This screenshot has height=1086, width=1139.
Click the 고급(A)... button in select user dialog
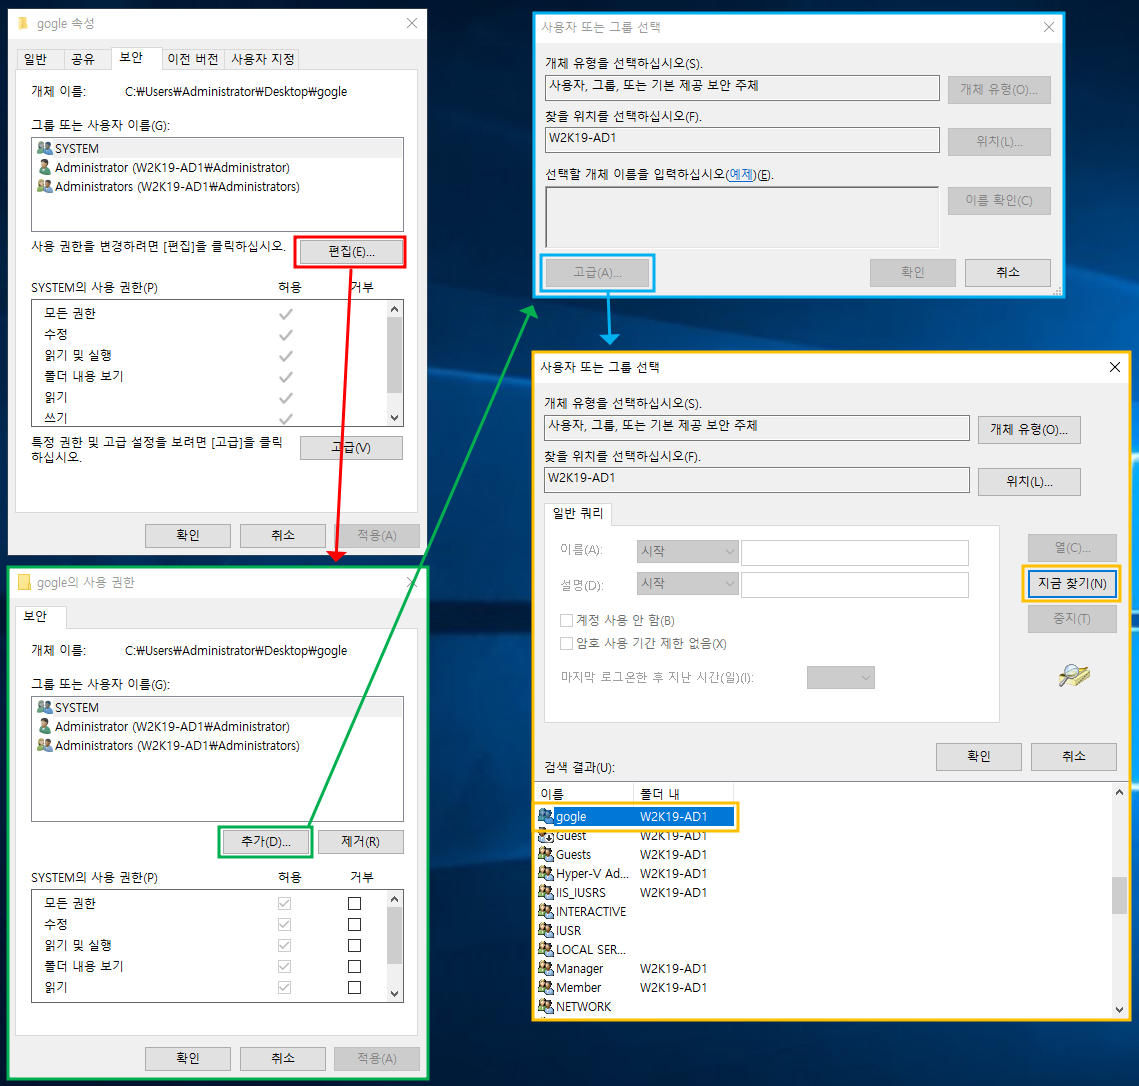[x=597, y=272]
